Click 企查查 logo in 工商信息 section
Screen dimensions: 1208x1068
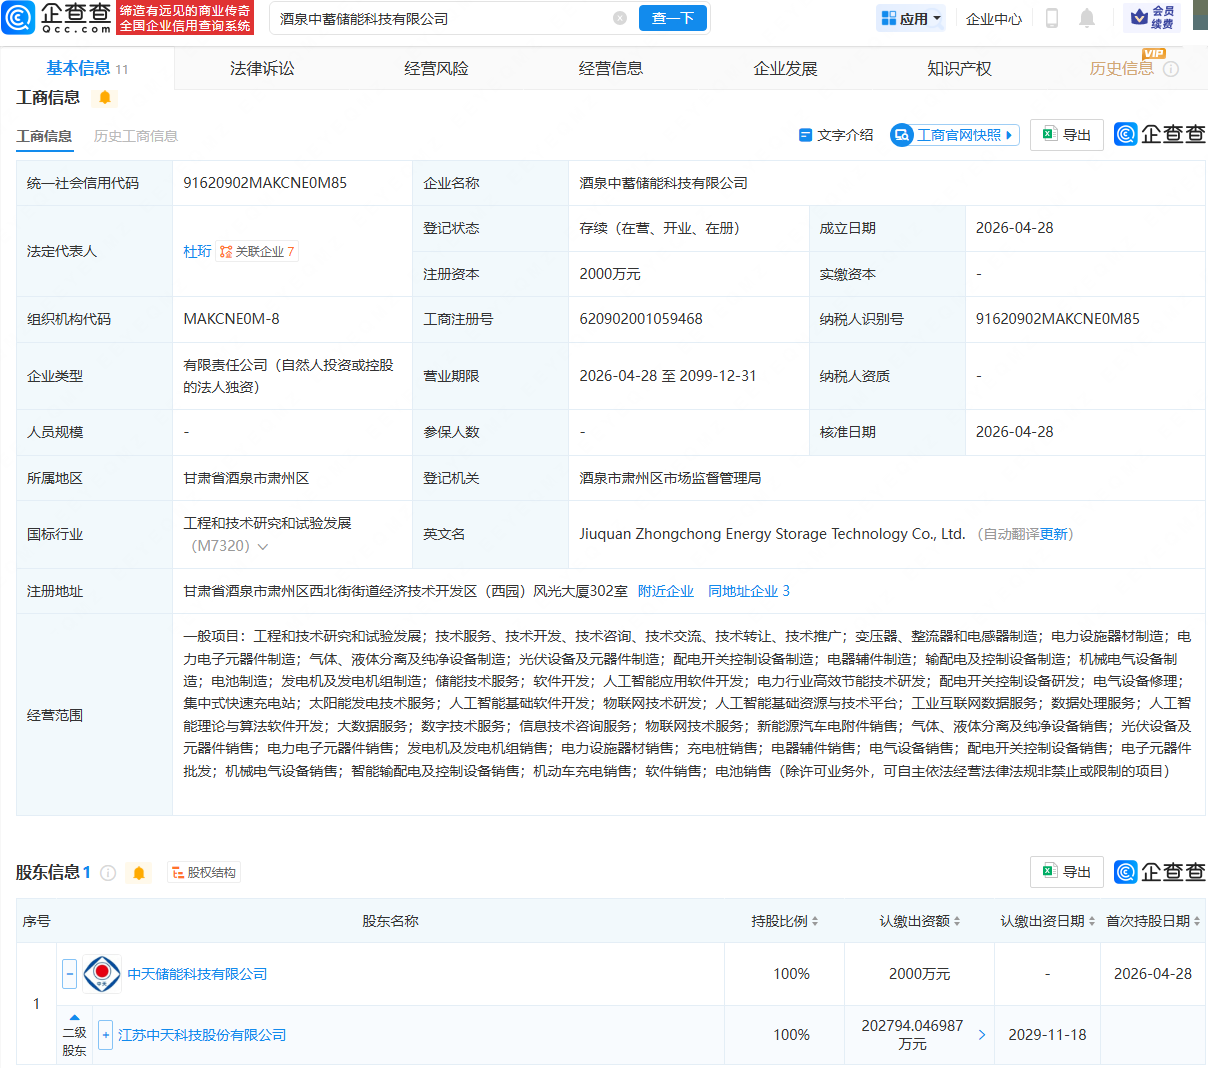[1160, 134]
